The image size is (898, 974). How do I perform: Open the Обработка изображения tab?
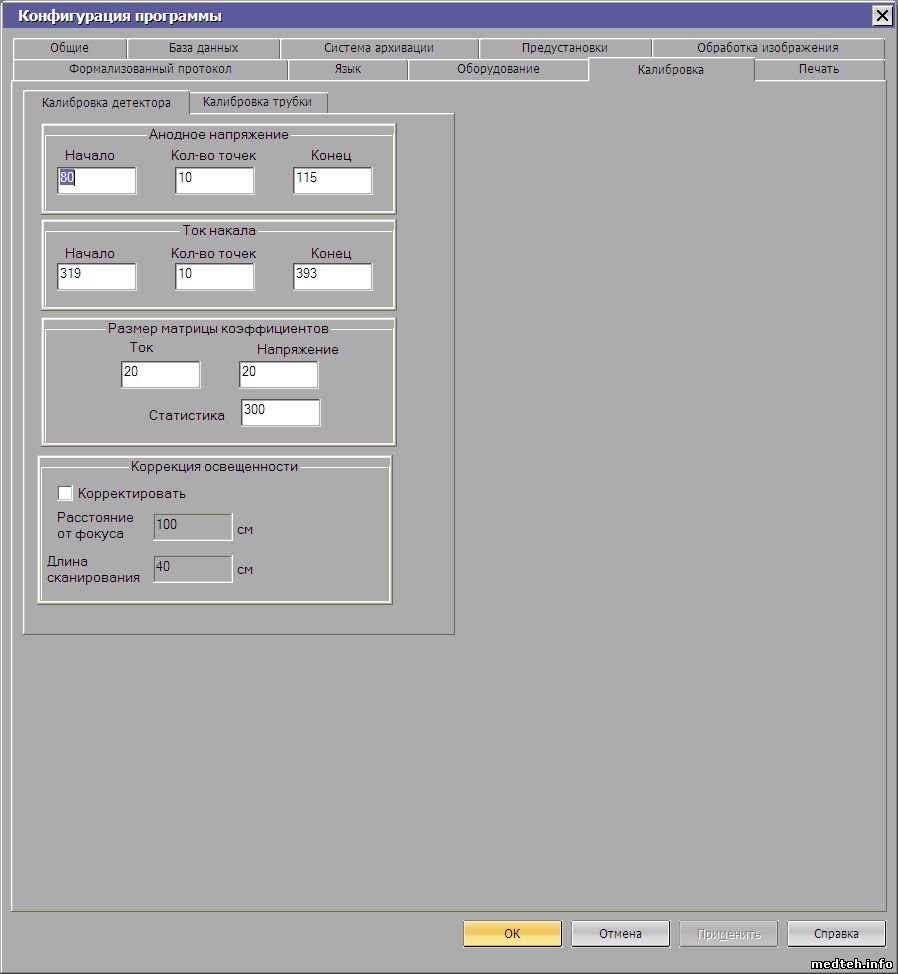(x=767, y=48)
